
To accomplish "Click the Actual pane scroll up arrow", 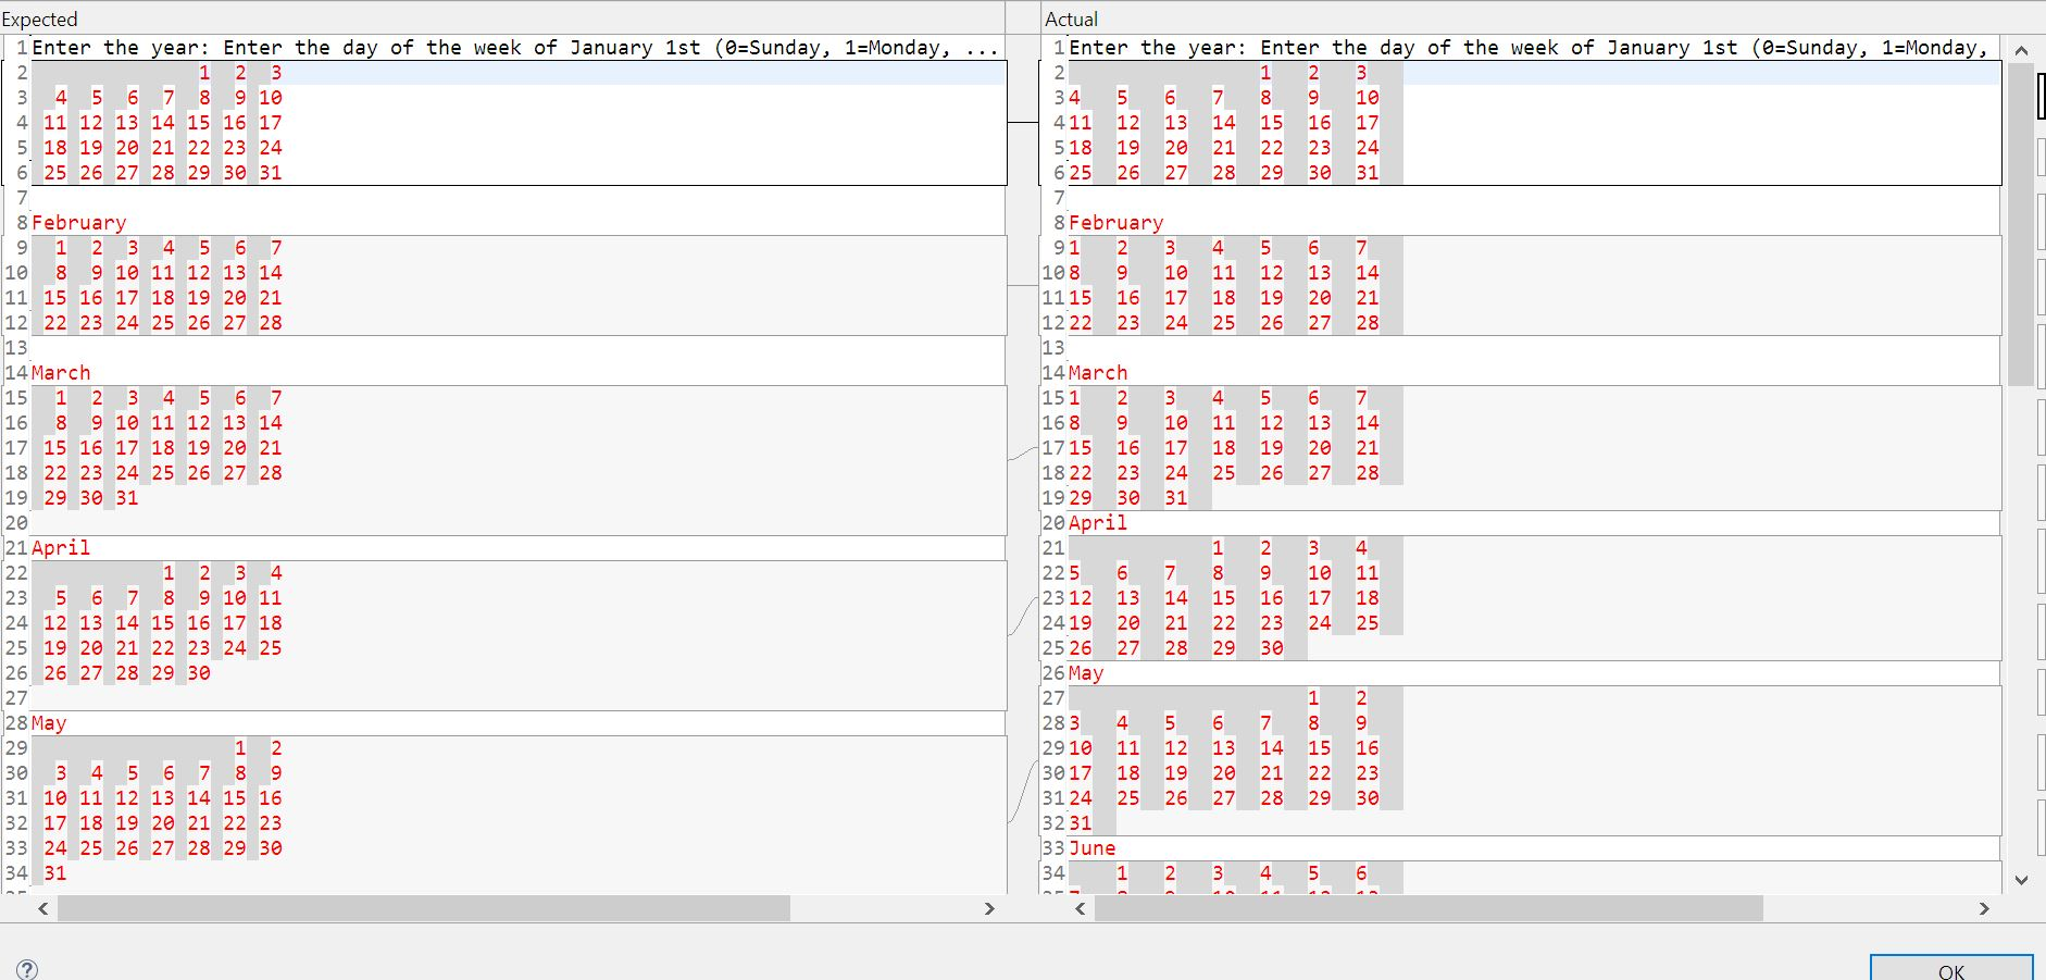I will (x=2020, y=50).
